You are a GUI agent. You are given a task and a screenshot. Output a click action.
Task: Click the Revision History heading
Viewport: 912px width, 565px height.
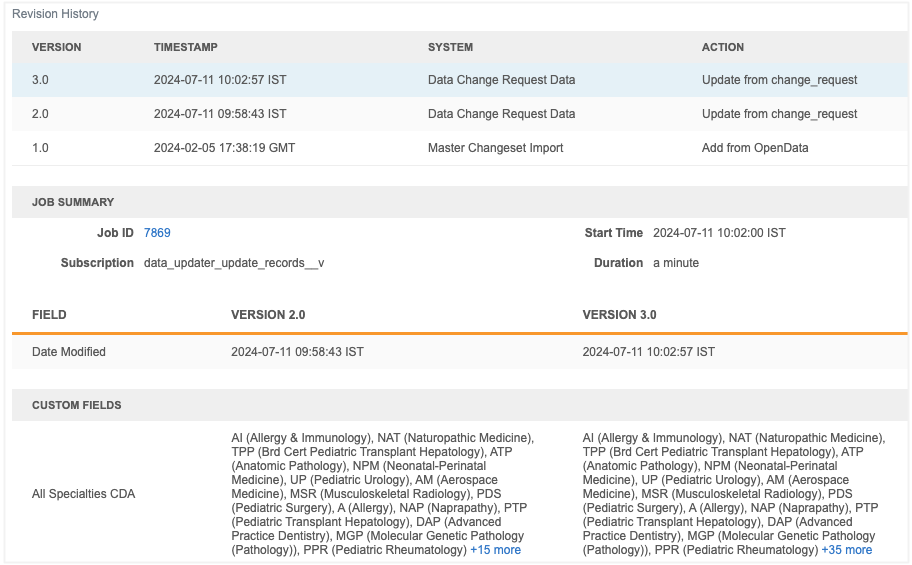click(x=55, y=15)
